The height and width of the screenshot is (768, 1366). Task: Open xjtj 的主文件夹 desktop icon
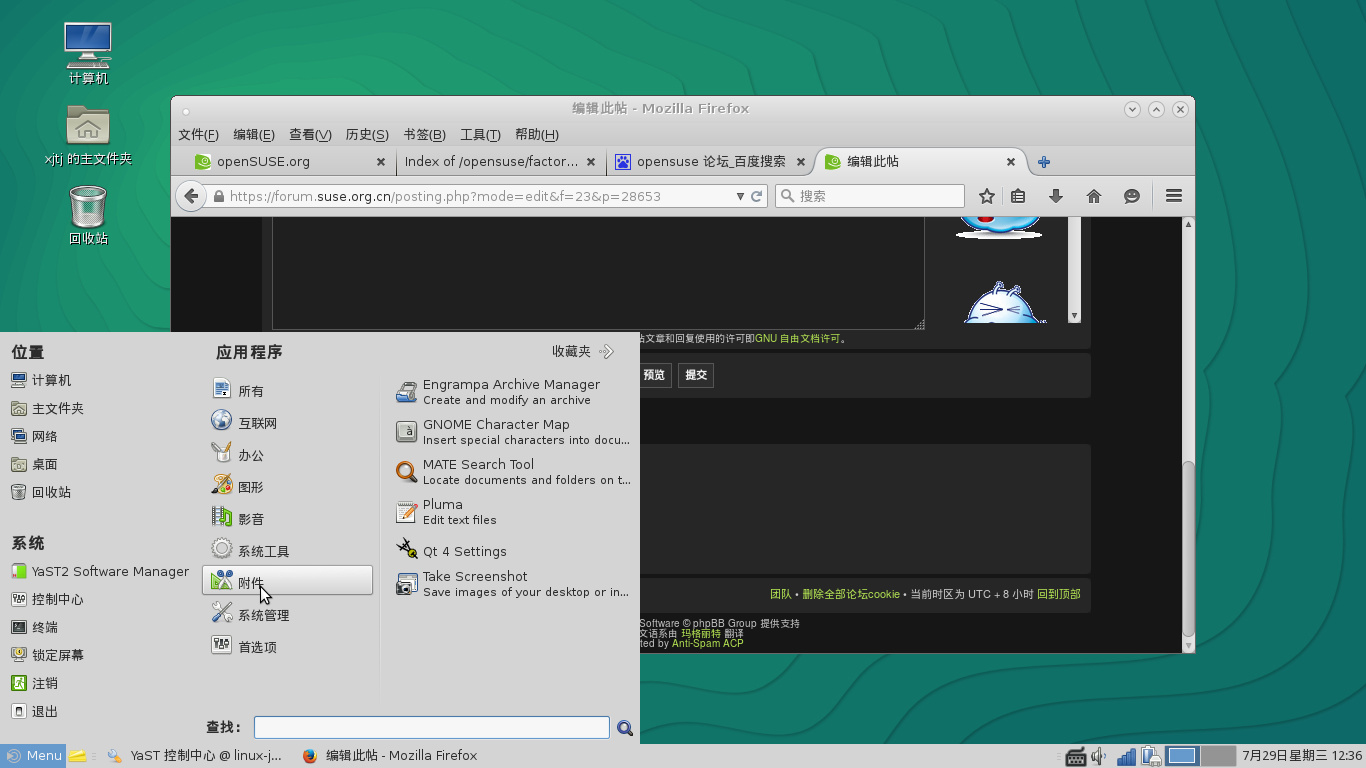88,135
